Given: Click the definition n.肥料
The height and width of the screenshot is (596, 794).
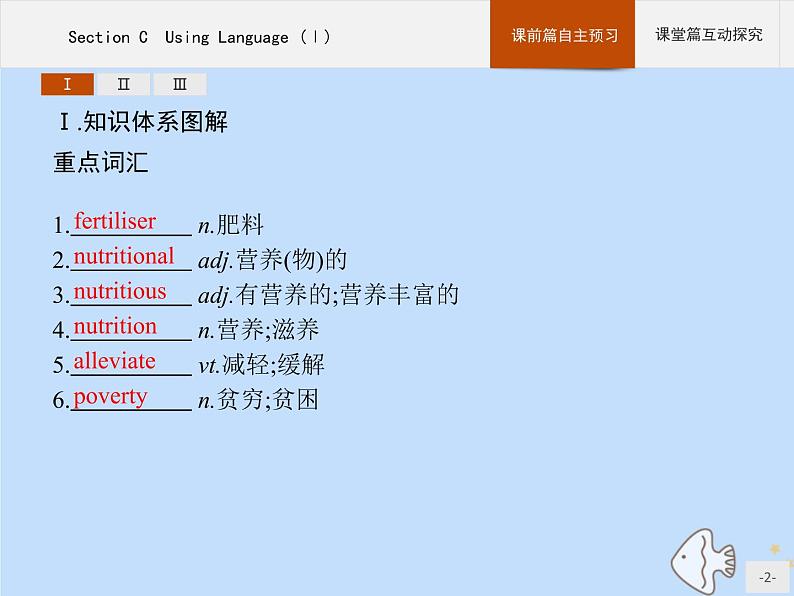Looking at the screenshot, I should 231,225.
